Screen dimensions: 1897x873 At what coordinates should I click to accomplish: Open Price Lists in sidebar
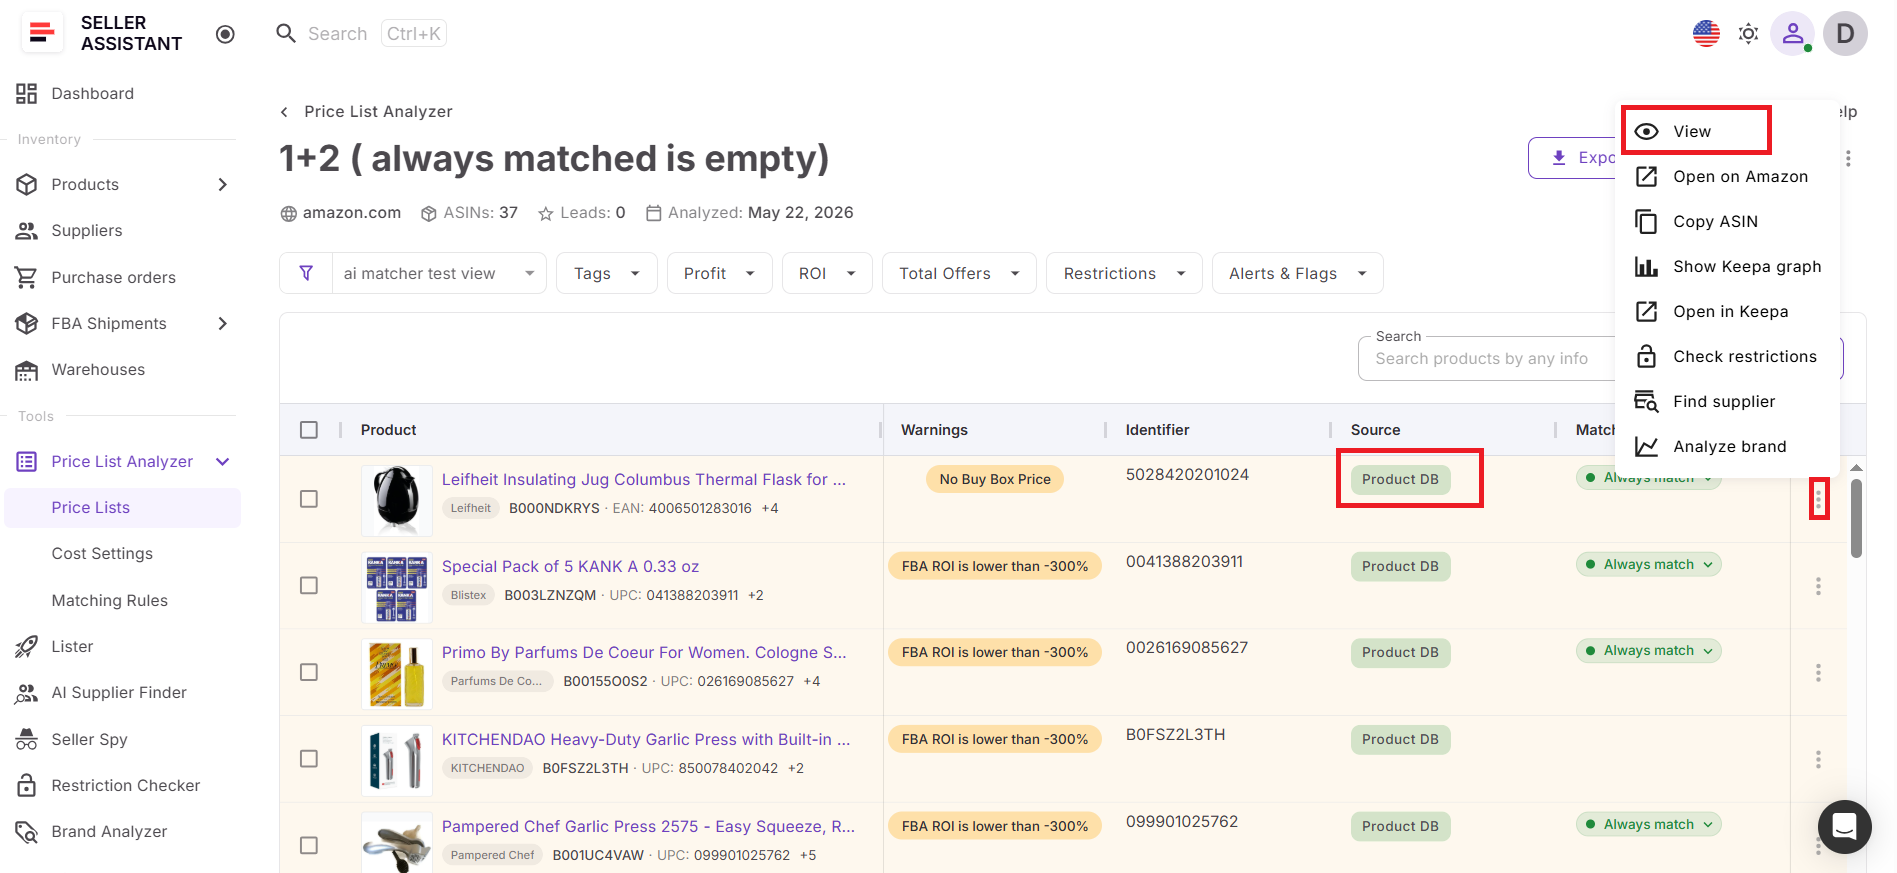[x=123, y=507]
